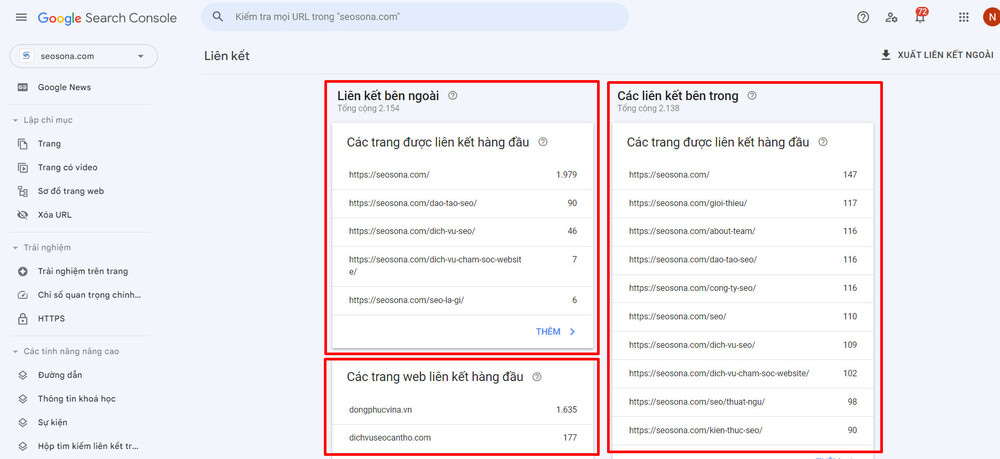
Task: Click external row https://seosona.com/ with 1.979
Action: coord(463,175)
